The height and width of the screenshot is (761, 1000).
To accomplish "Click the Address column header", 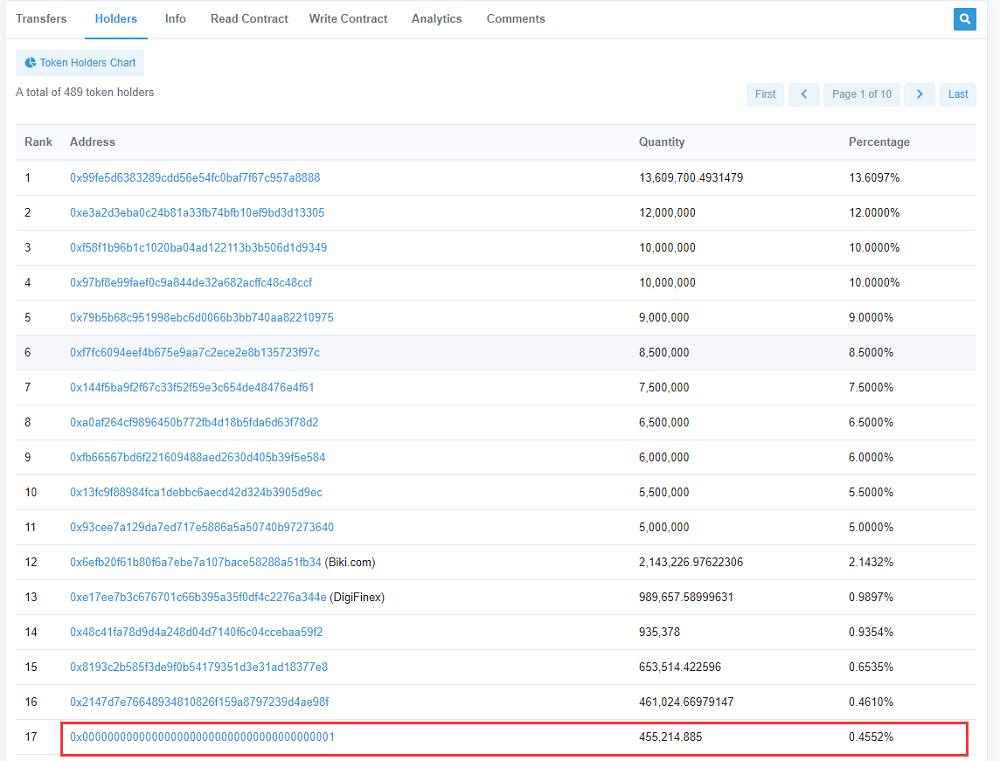I will tap(92, 142).
